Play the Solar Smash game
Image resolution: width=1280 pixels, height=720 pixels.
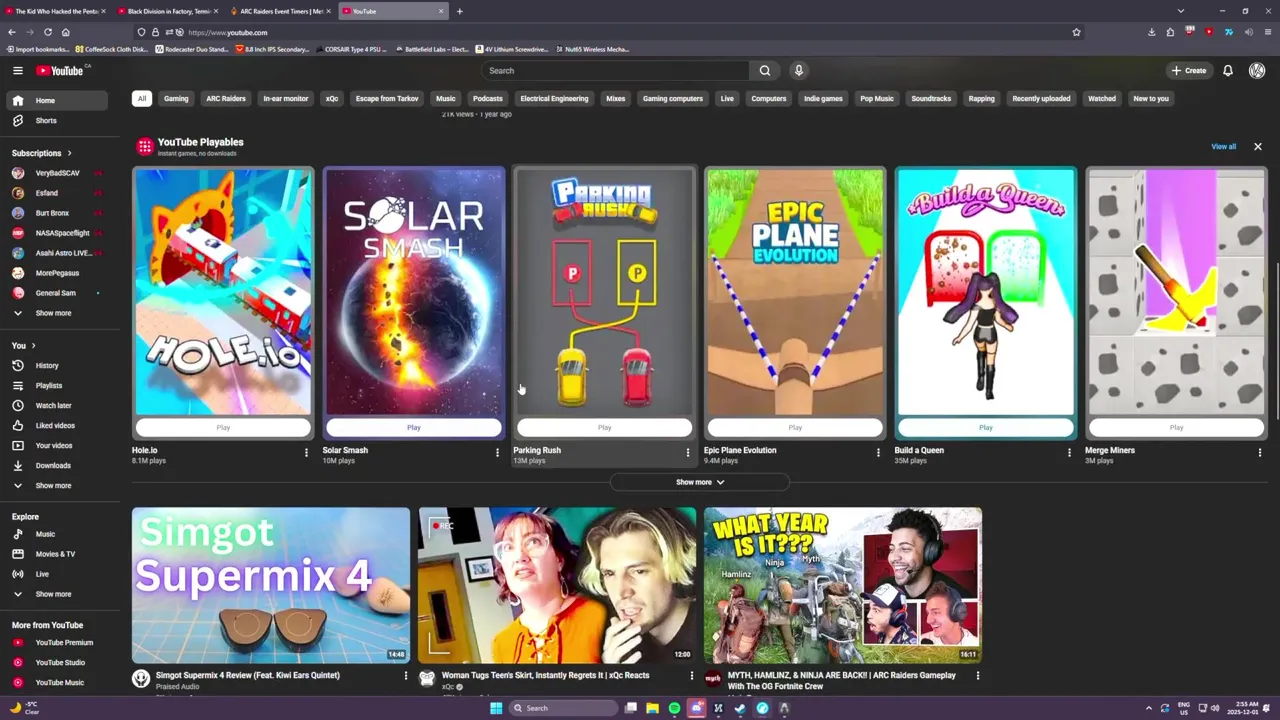[414, 428]
